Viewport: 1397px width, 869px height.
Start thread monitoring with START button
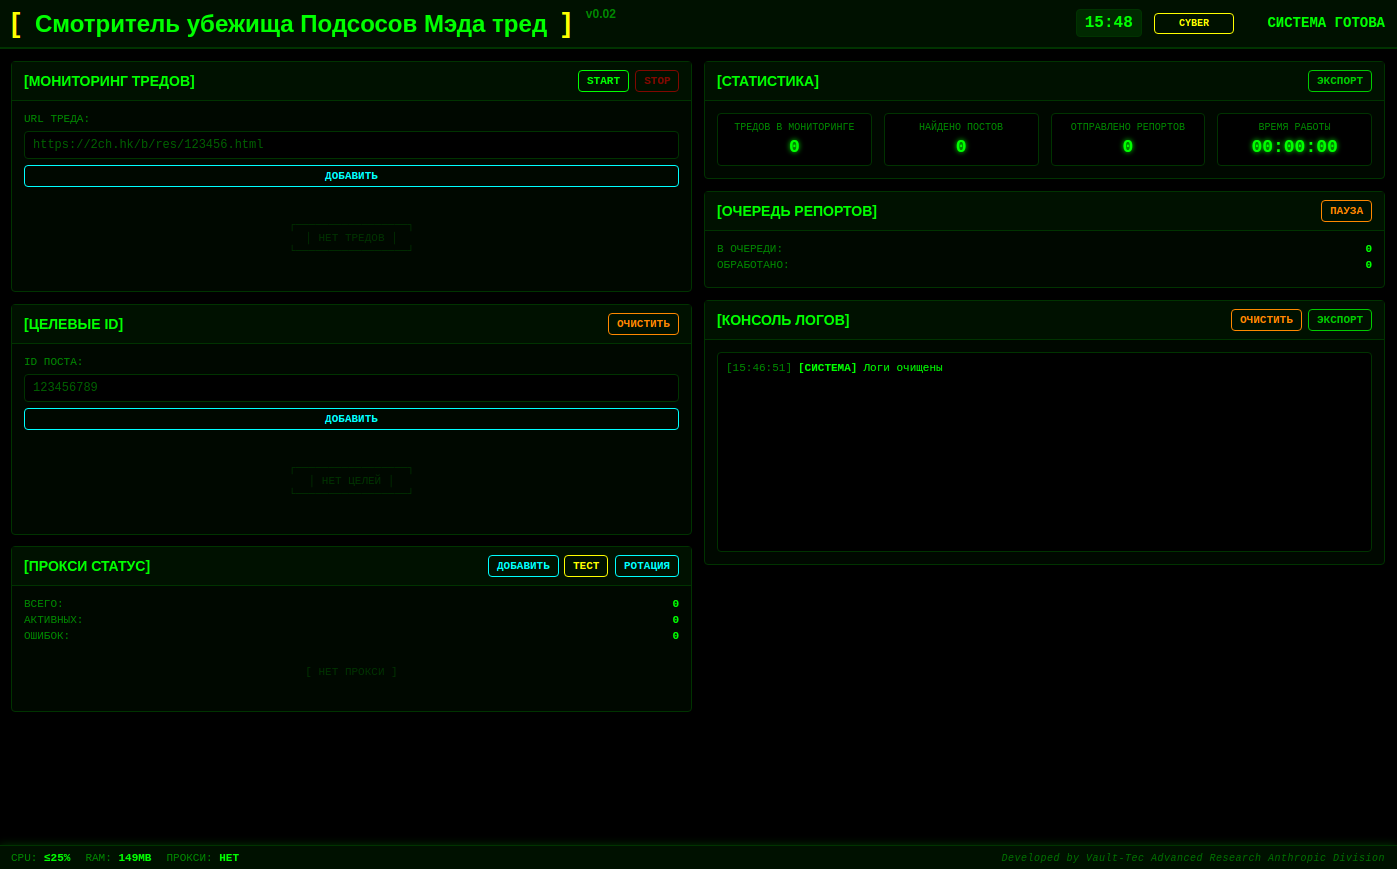(603, 81)
